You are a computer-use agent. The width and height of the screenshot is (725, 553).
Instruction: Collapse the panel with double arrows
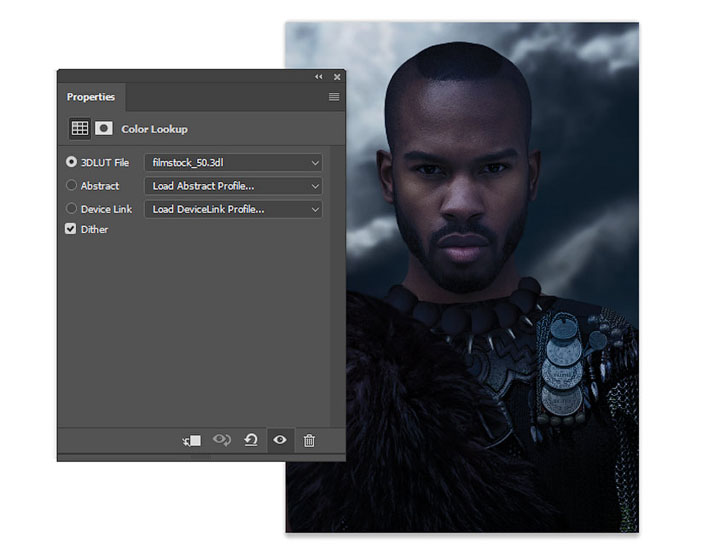click(319, 77)
